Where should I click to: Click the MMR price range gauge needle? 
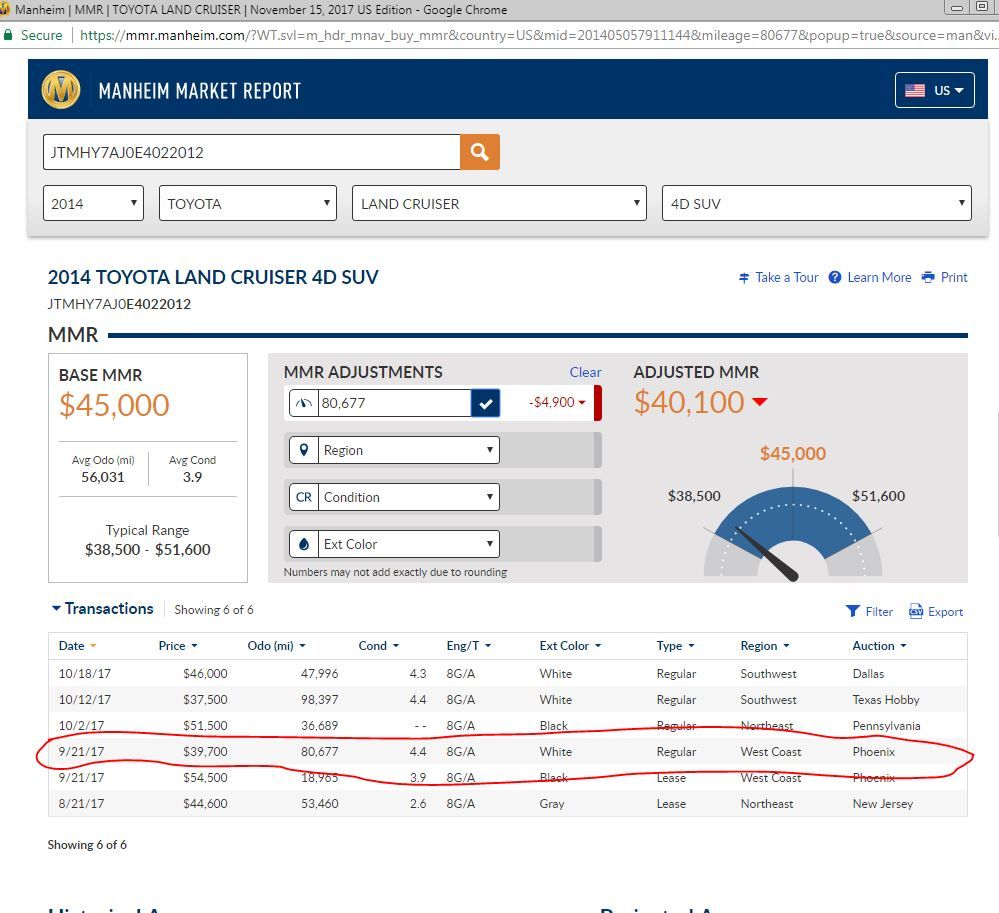[x=767, y=553]
